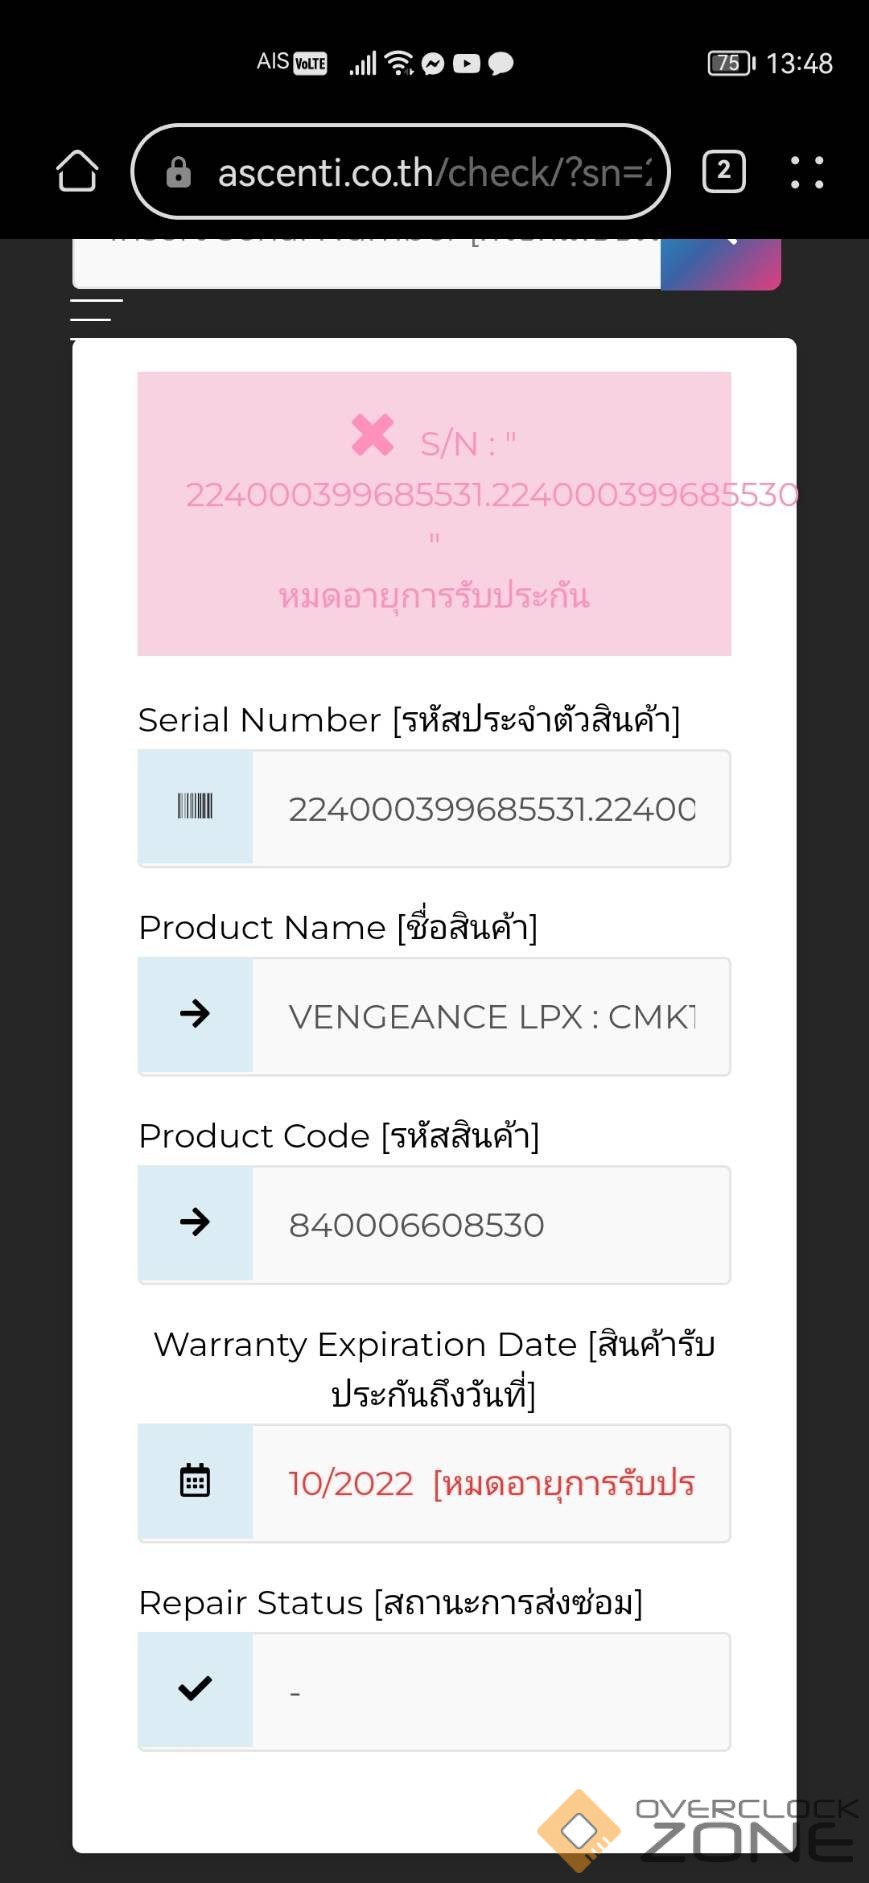
Task: Tap the Repair Status value field
Action: coord(491,1692)
